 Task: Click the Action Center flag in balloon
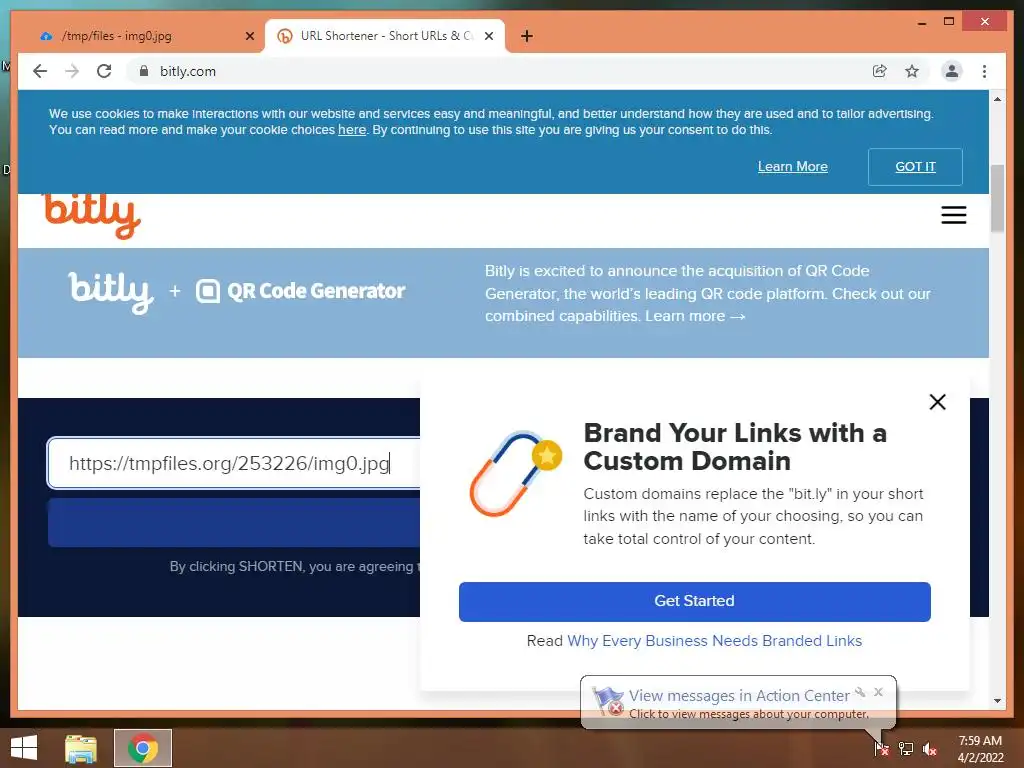[x=608, y=701]
